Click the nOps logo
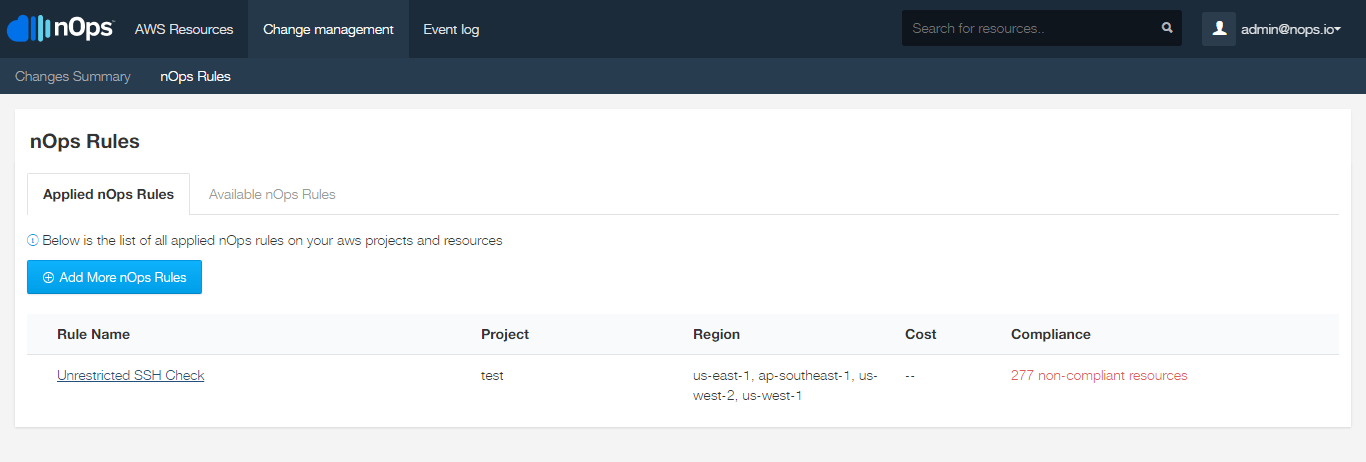1366x462 pixels. click(61, 28)
